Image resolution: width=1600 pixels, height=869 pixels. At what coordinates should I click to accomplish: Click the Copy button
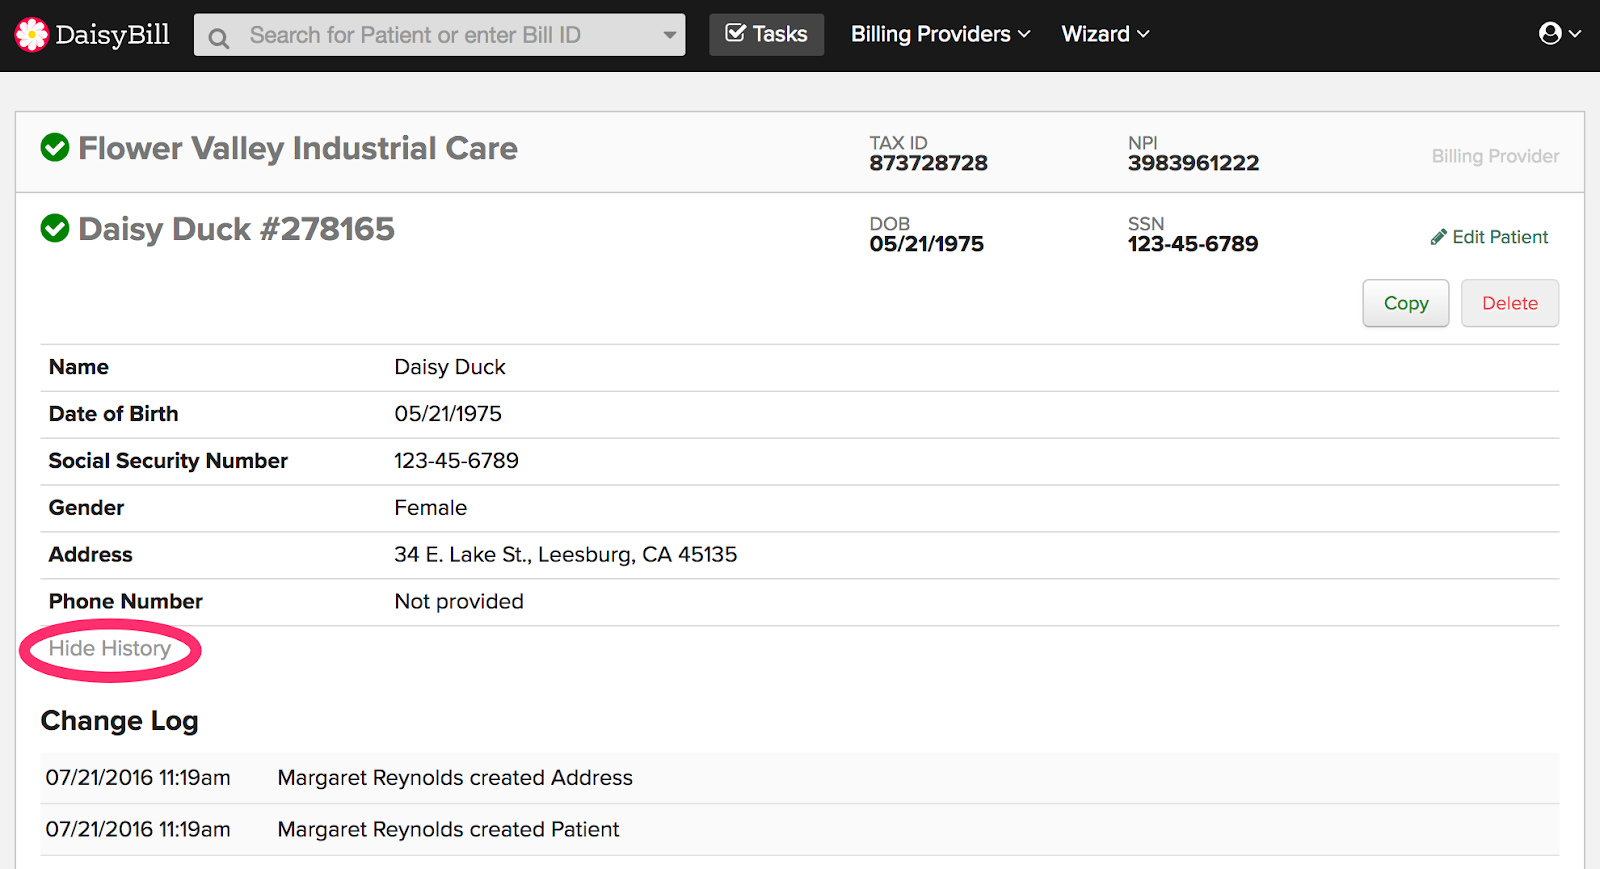1405,303
